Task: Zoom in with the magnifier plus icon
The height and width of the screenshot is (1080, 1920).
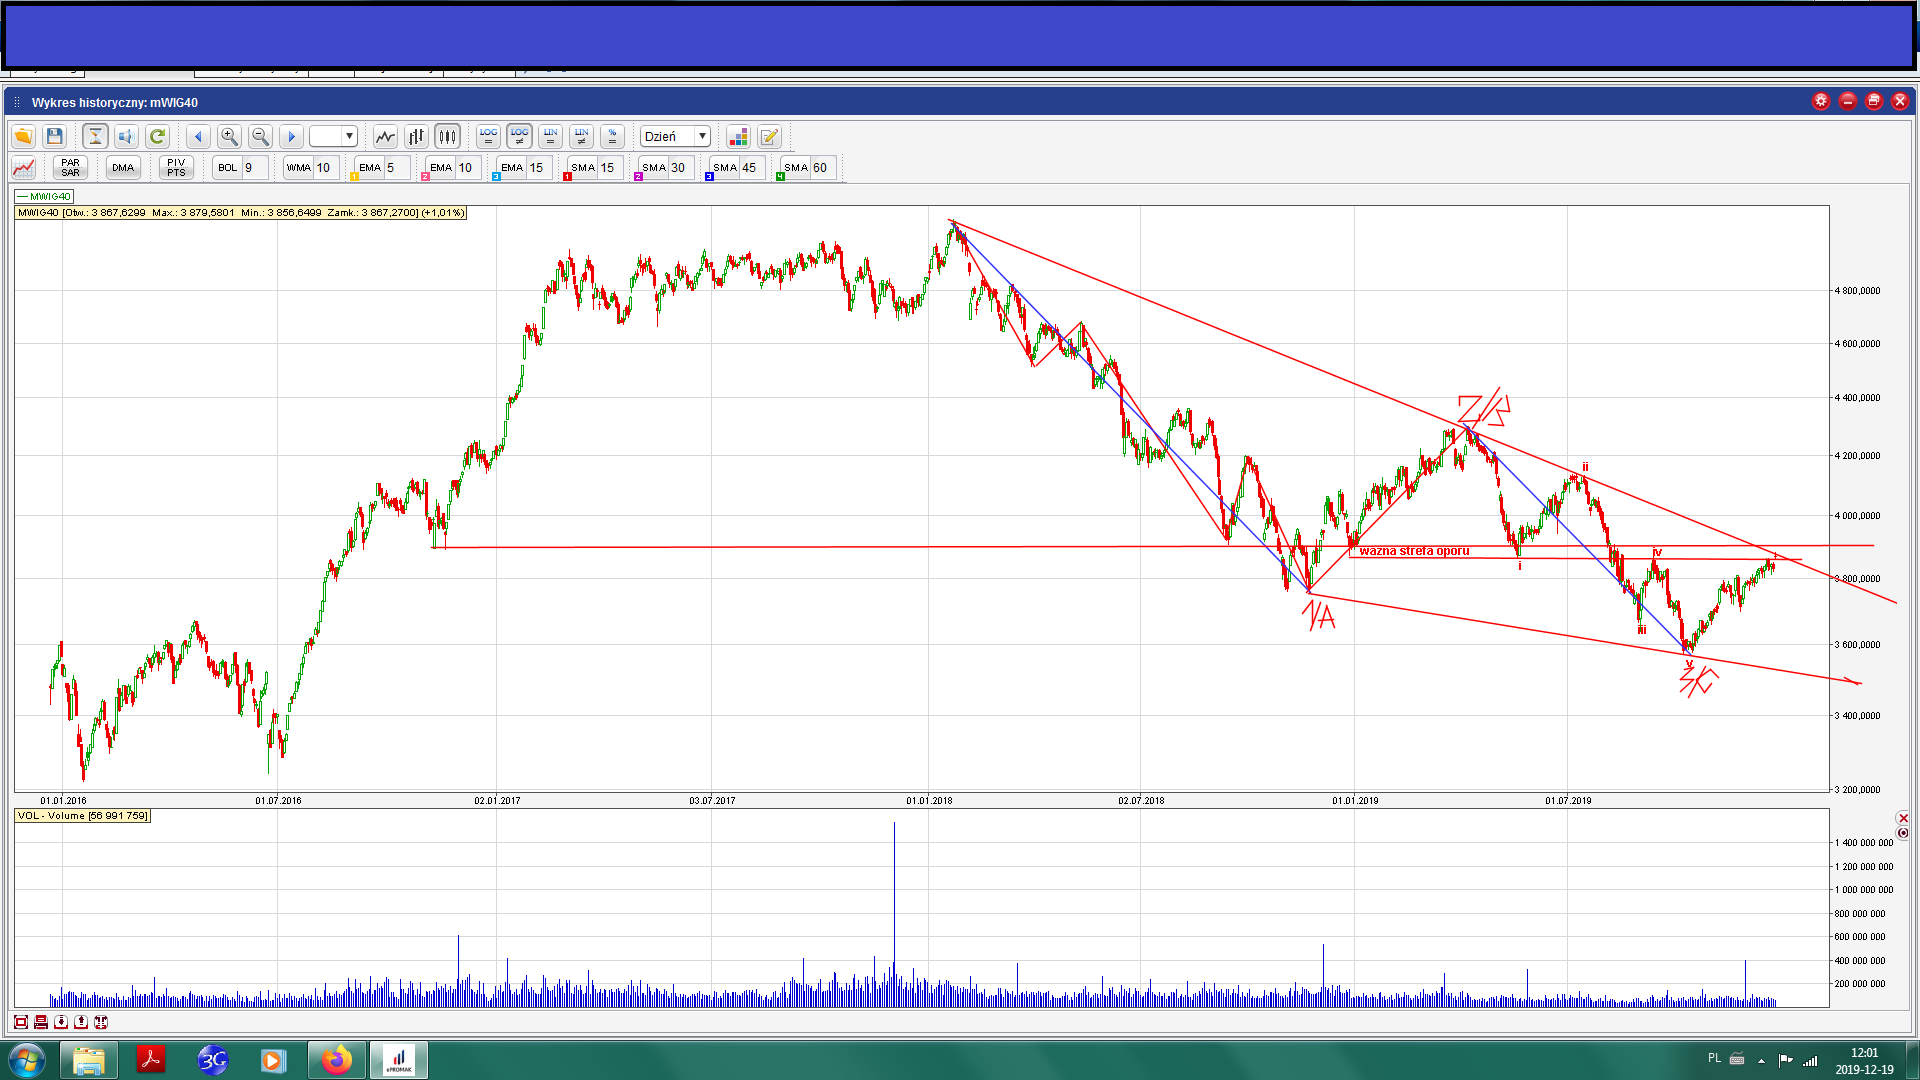Action: (x=229, y=136)
